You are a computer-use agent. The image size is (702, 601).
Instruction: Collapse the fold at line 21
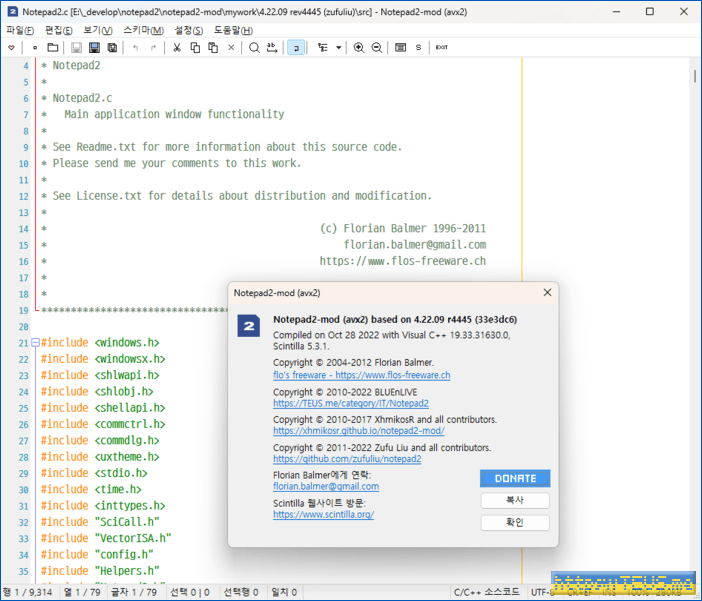point(35,343)
